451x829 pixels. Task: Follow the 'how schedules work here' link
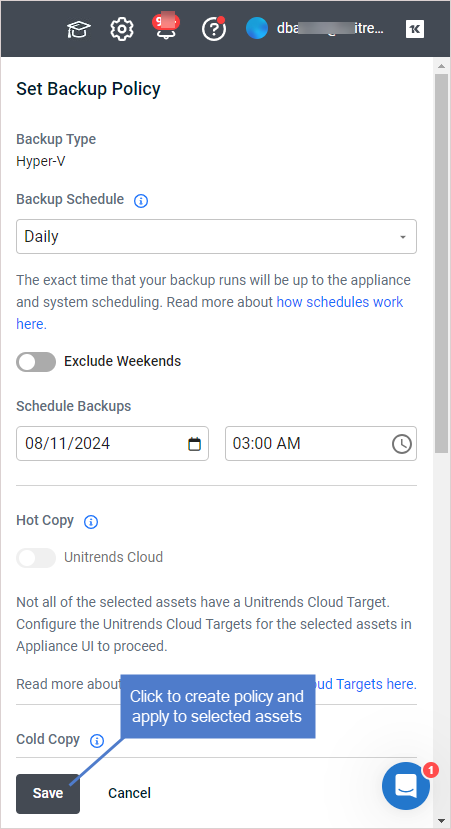click(x=210, y=313)
